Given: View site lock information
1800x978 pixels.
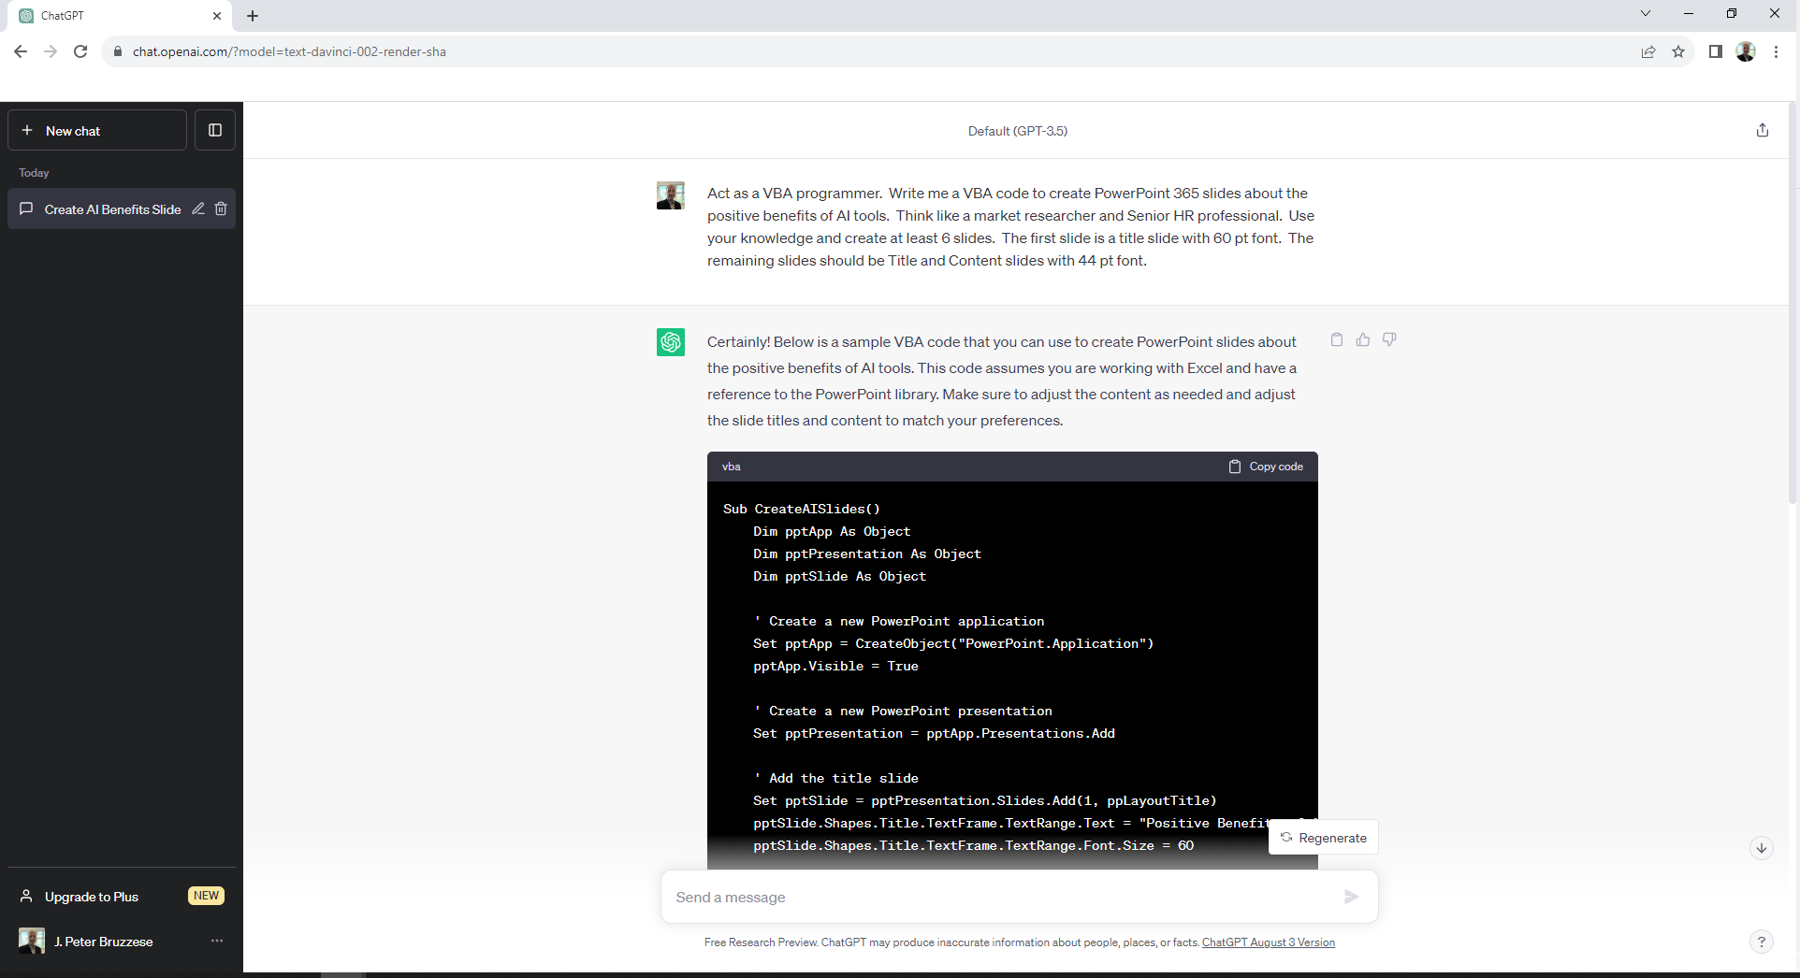Looking at the screenshot, I should 118,52.
